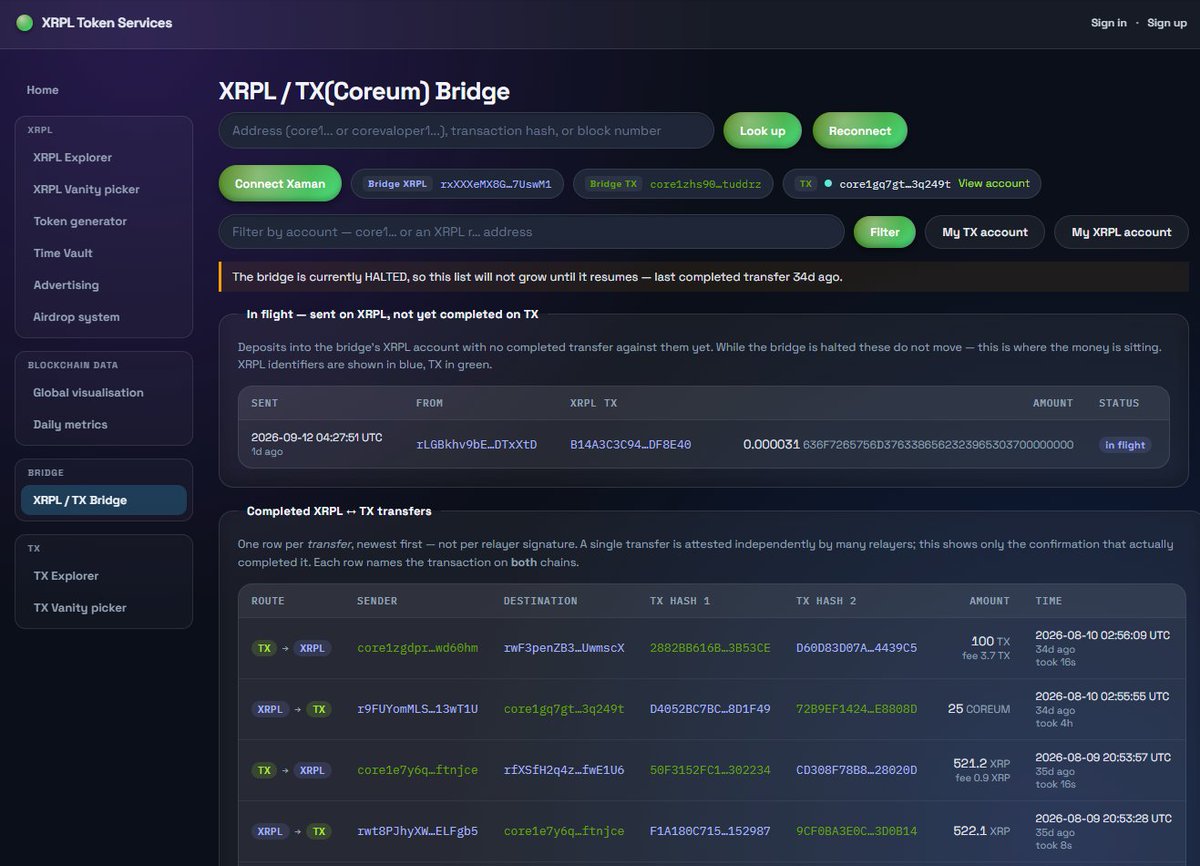
Task: Open Global visualisation page
Action: click(x=88, y=393)
